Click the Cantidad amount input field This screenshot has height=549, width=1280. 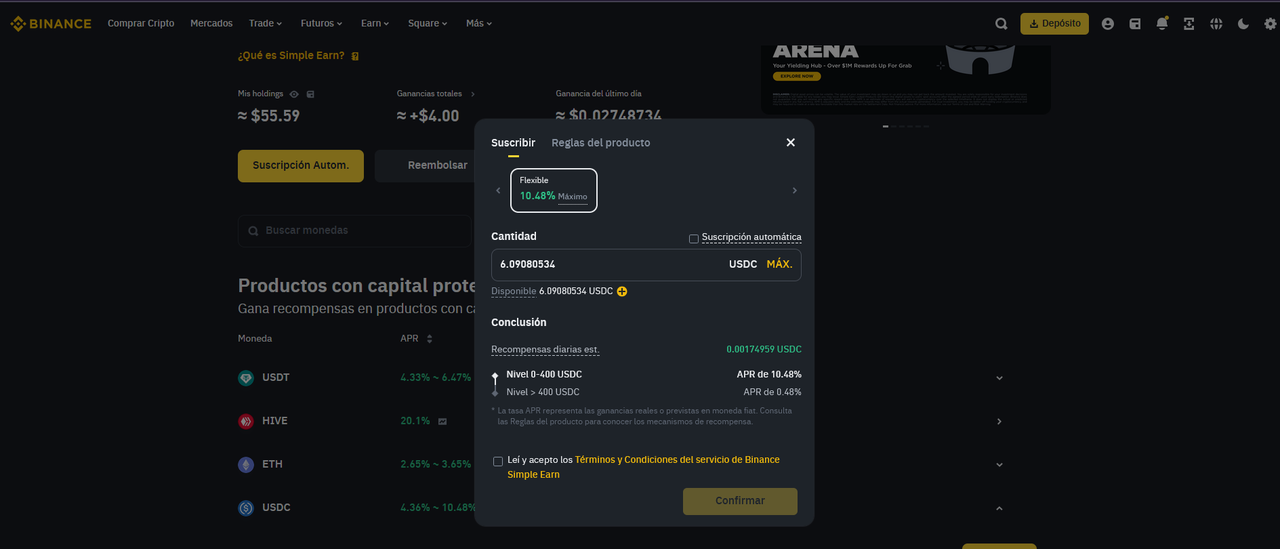[646, 264]
